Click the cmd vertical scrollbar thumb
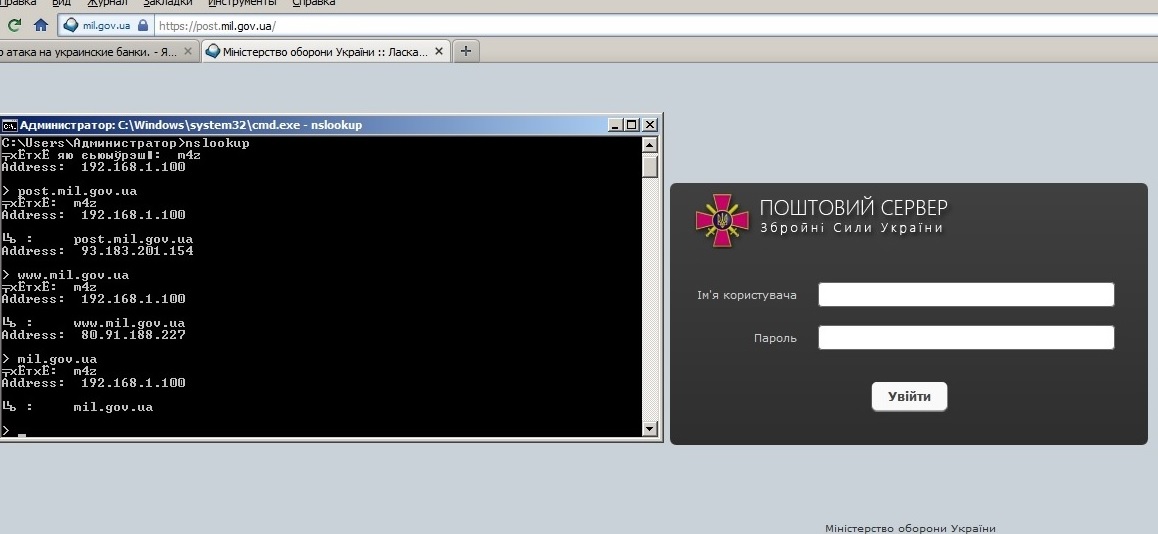Viewport: 1158px width, 534px height. [x=650, y=165]
